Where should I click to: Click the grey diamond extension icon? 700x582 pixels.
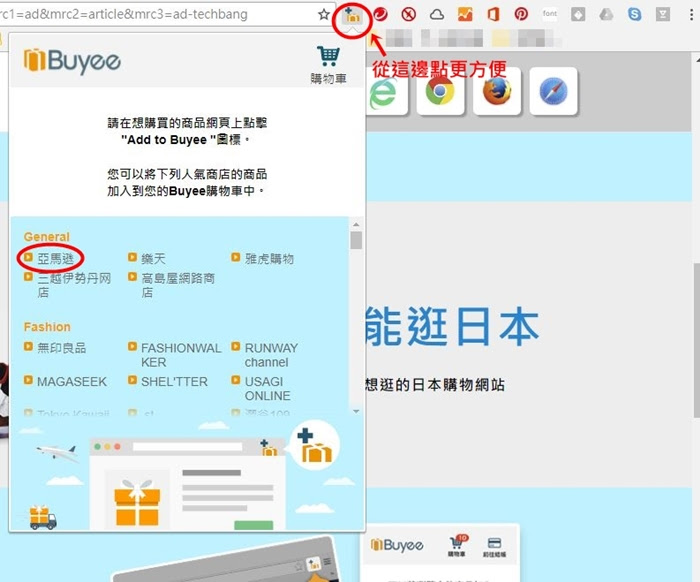click(x=578, y=14)
